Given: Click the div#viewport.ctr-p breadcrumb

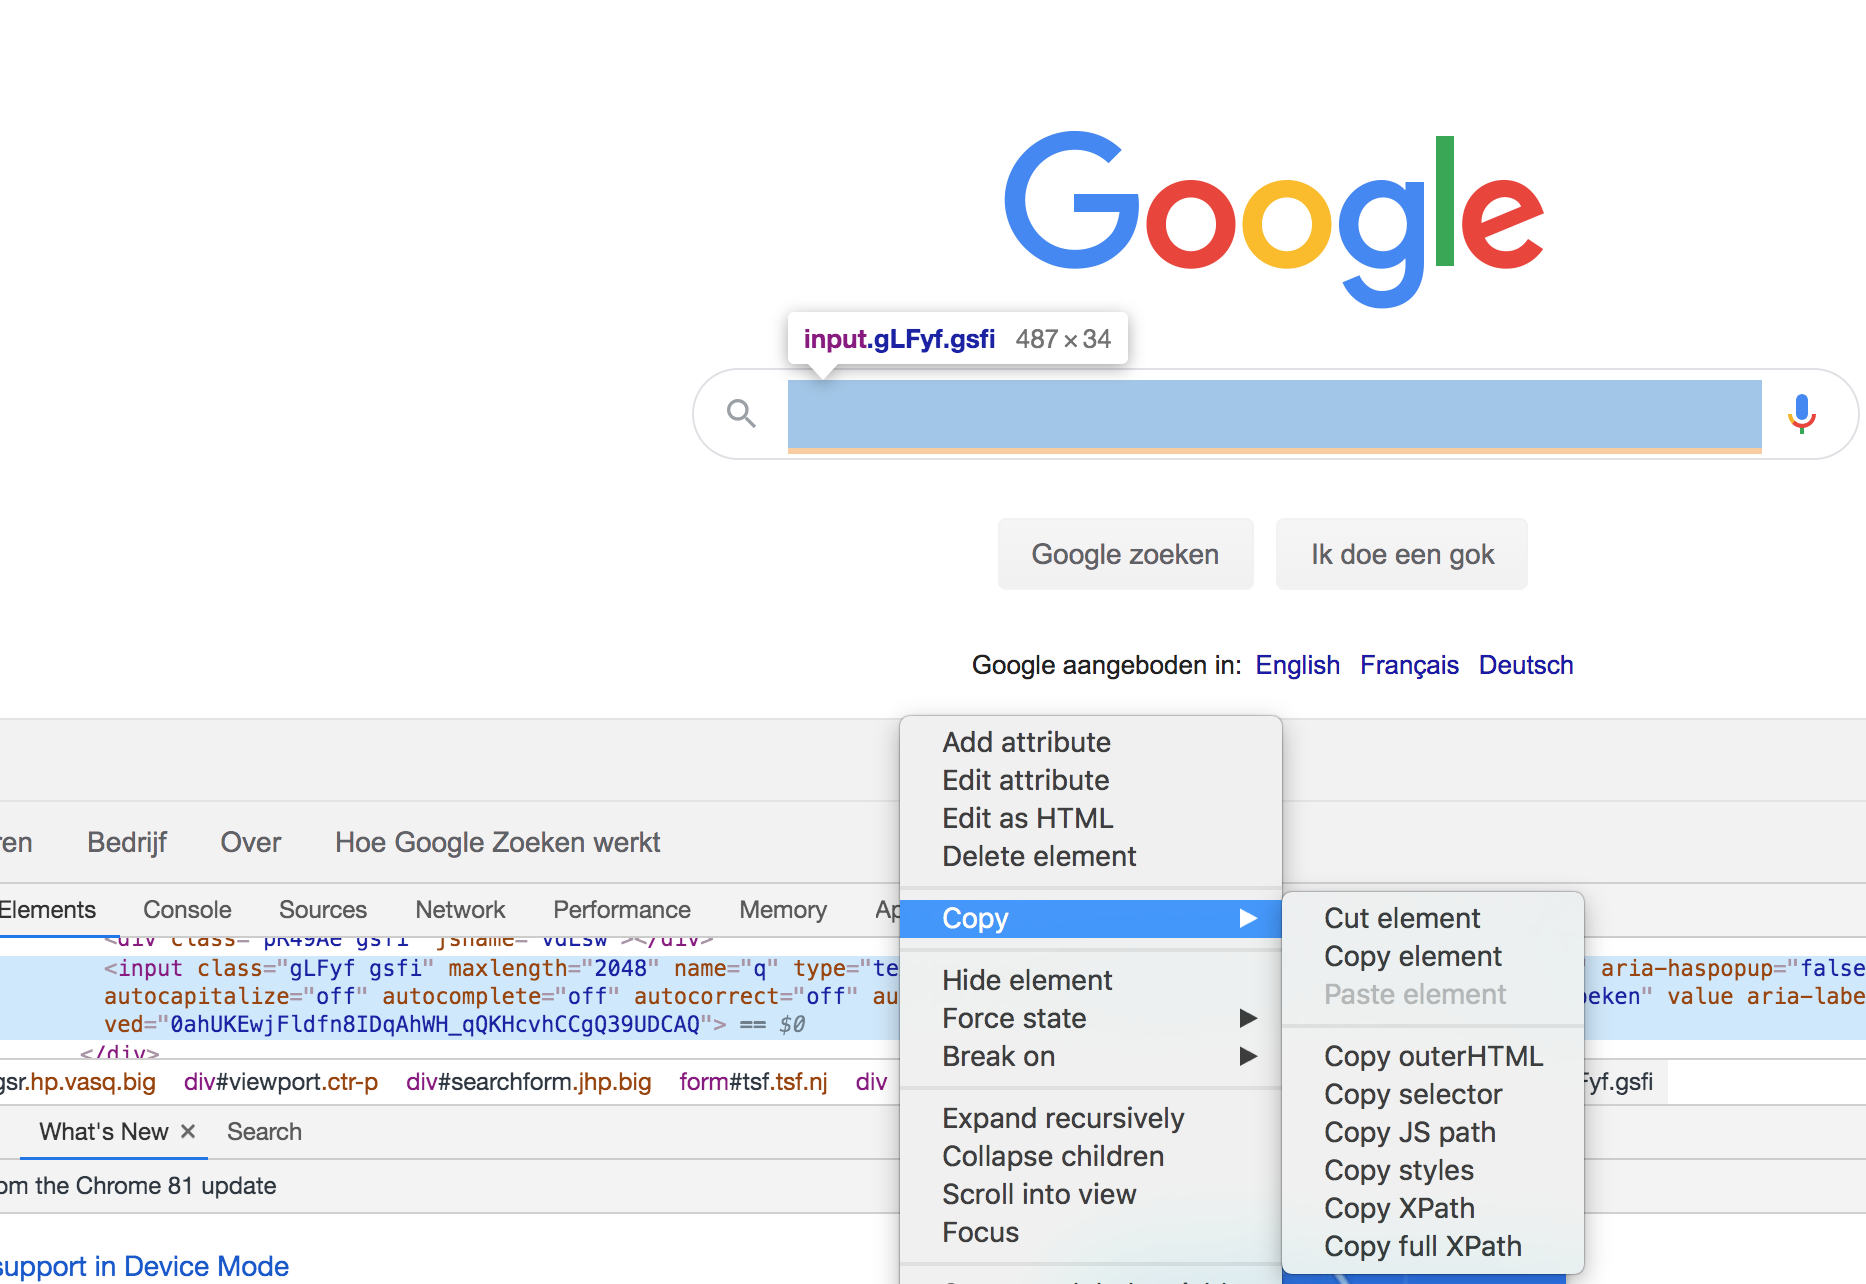Looking at the screenshot, I should [x=281, y=1082].
